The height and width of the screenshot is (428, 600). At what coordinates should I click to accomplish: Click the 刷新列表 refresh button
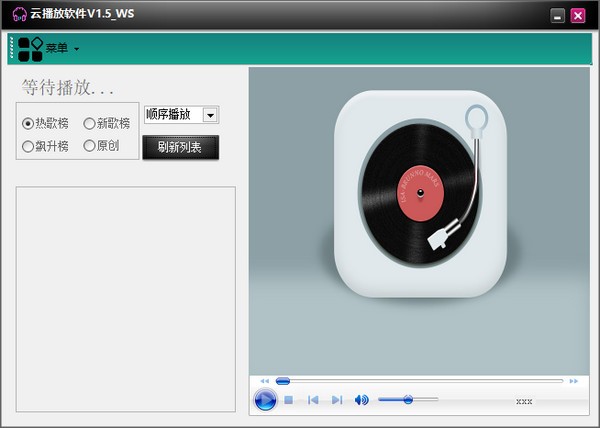(x=180, y=148)
